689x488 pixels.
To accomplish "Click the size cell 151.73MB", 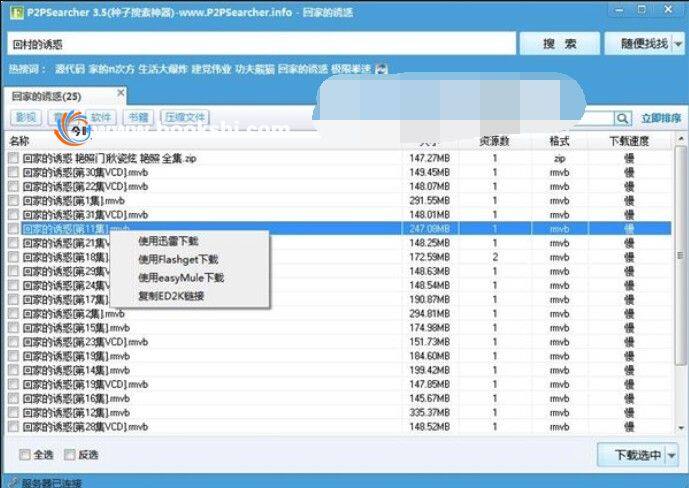I will point(429,342).
